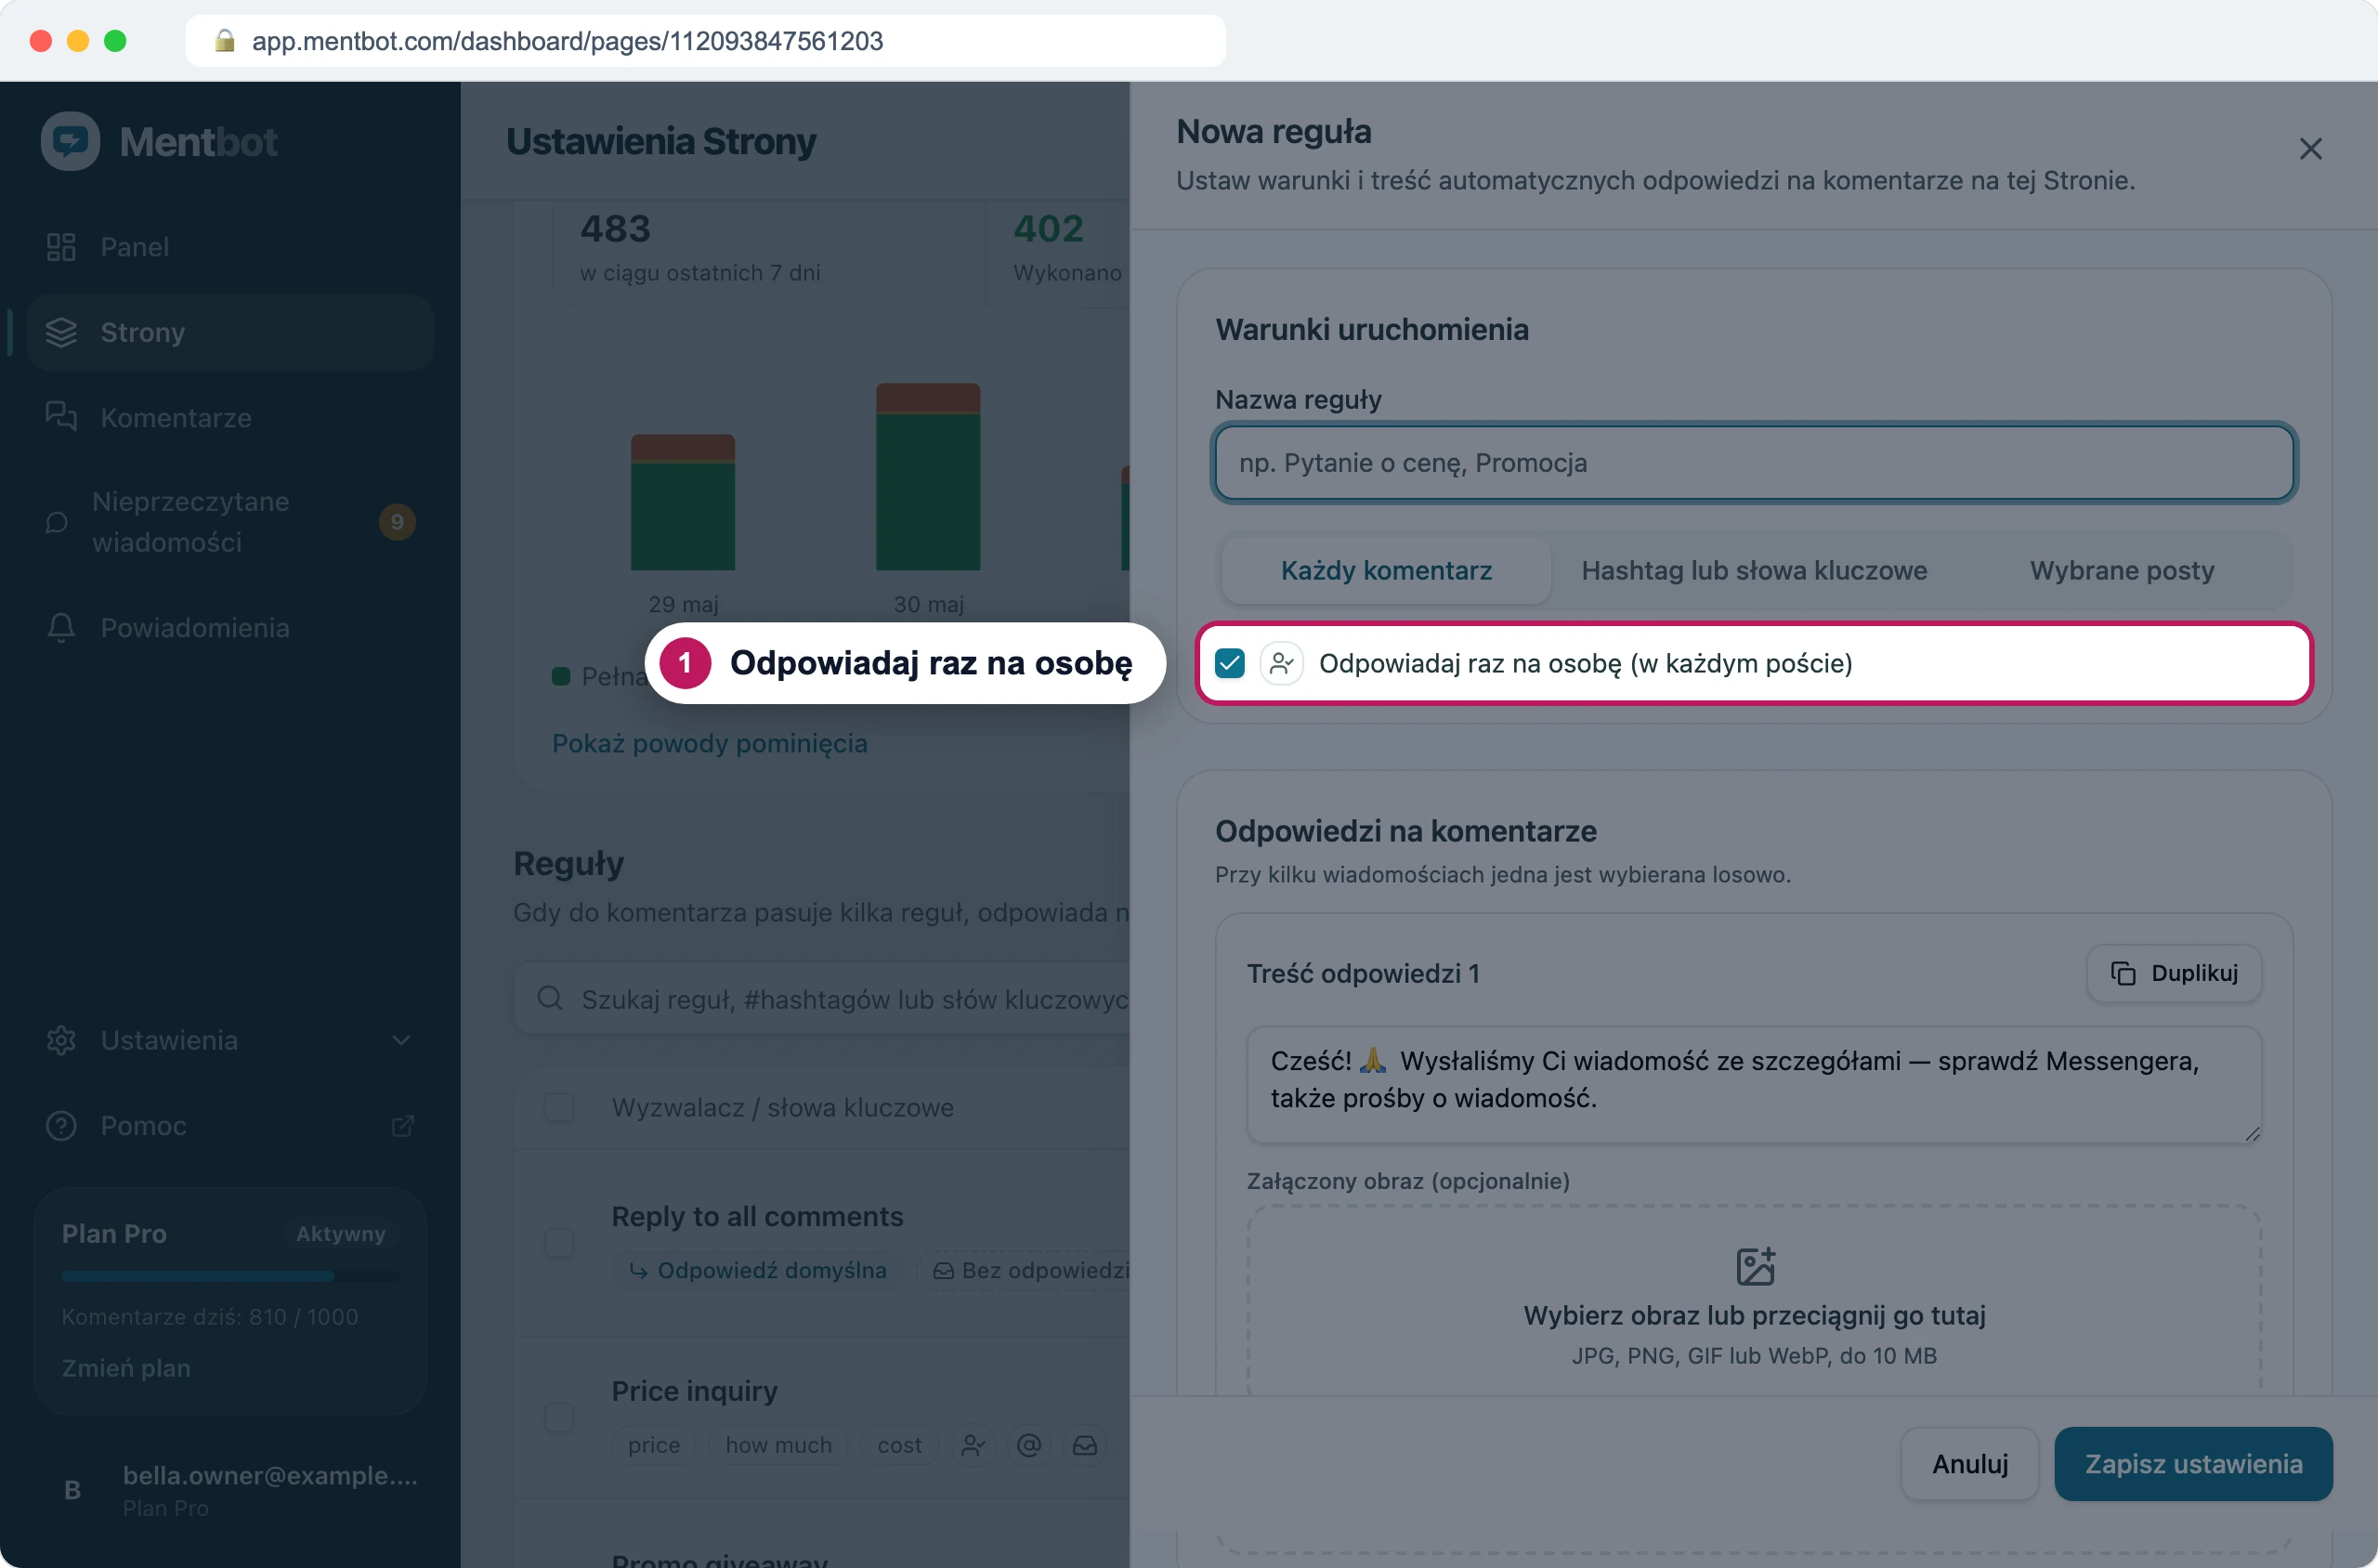This screenshot has height=1568, width=2378.
Task: Click the mention @ icon in Price inquiry row
Action: point(1029,1445)
